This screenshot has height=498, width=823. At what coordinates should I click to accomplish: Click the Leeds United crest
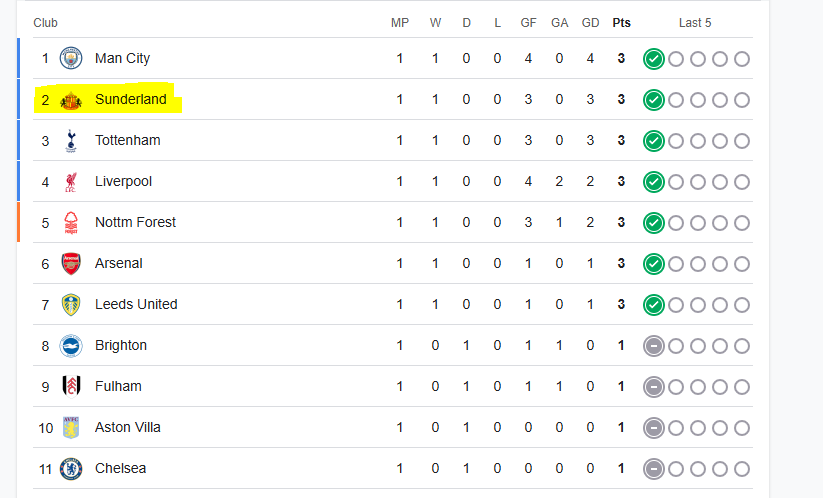pos(71,304)
